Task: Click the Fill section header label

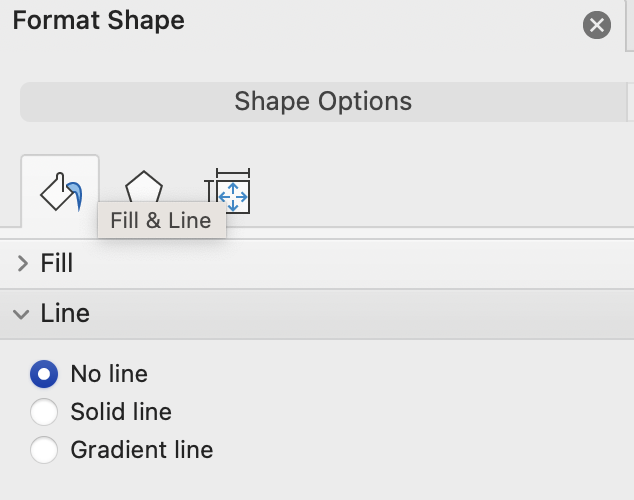Action: pyautogui.click(x=57, y=264)
